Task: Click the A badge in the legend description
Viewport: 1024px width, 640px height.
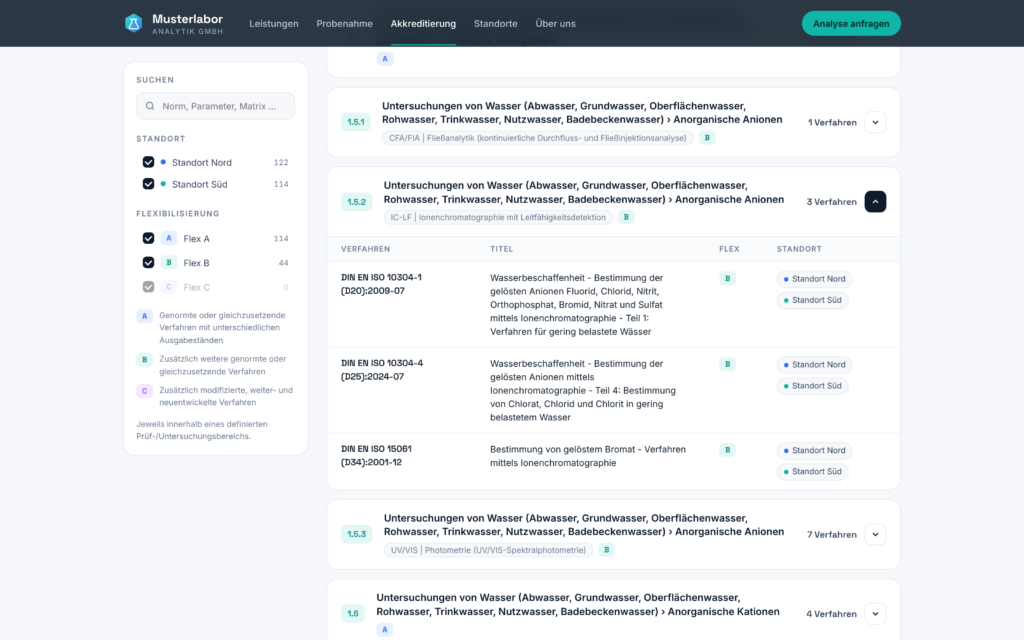Action: (x=144, y=316)
